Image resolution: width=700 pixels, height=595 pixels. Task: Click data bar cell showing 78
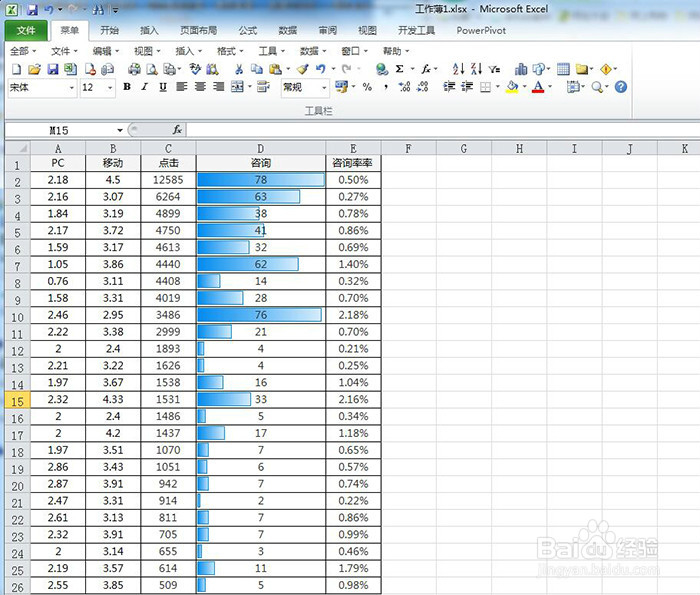tap(261, 180)
